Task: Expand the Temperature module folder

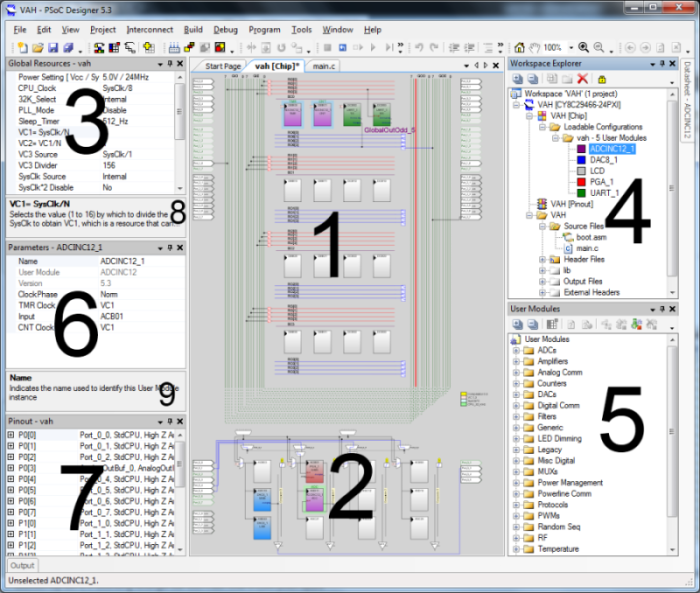Action: (516, 549)
